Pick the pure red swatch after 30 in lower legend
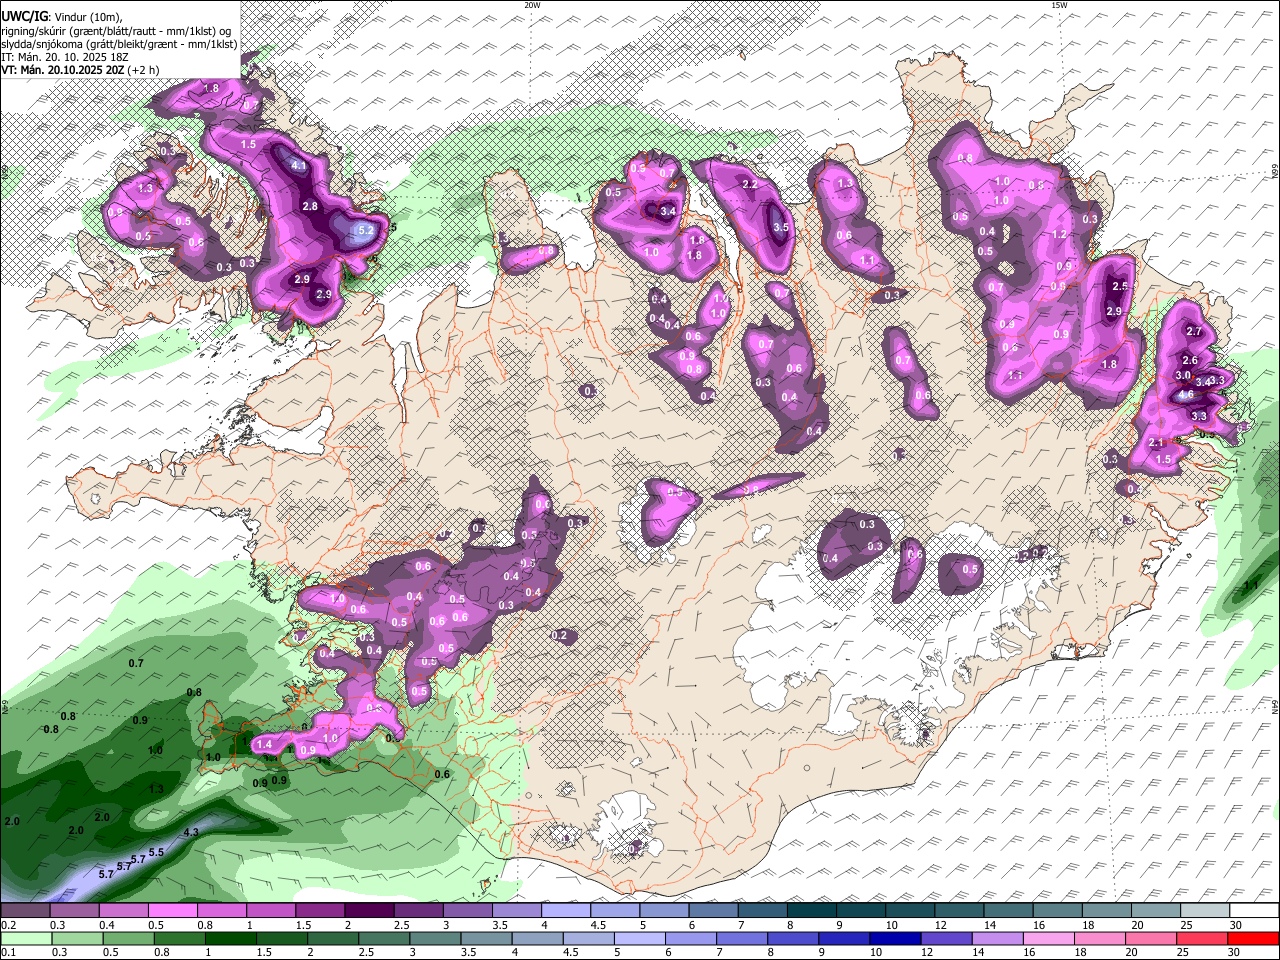This screenshot has height=960, width=1280. click(x=1255, y=939)
